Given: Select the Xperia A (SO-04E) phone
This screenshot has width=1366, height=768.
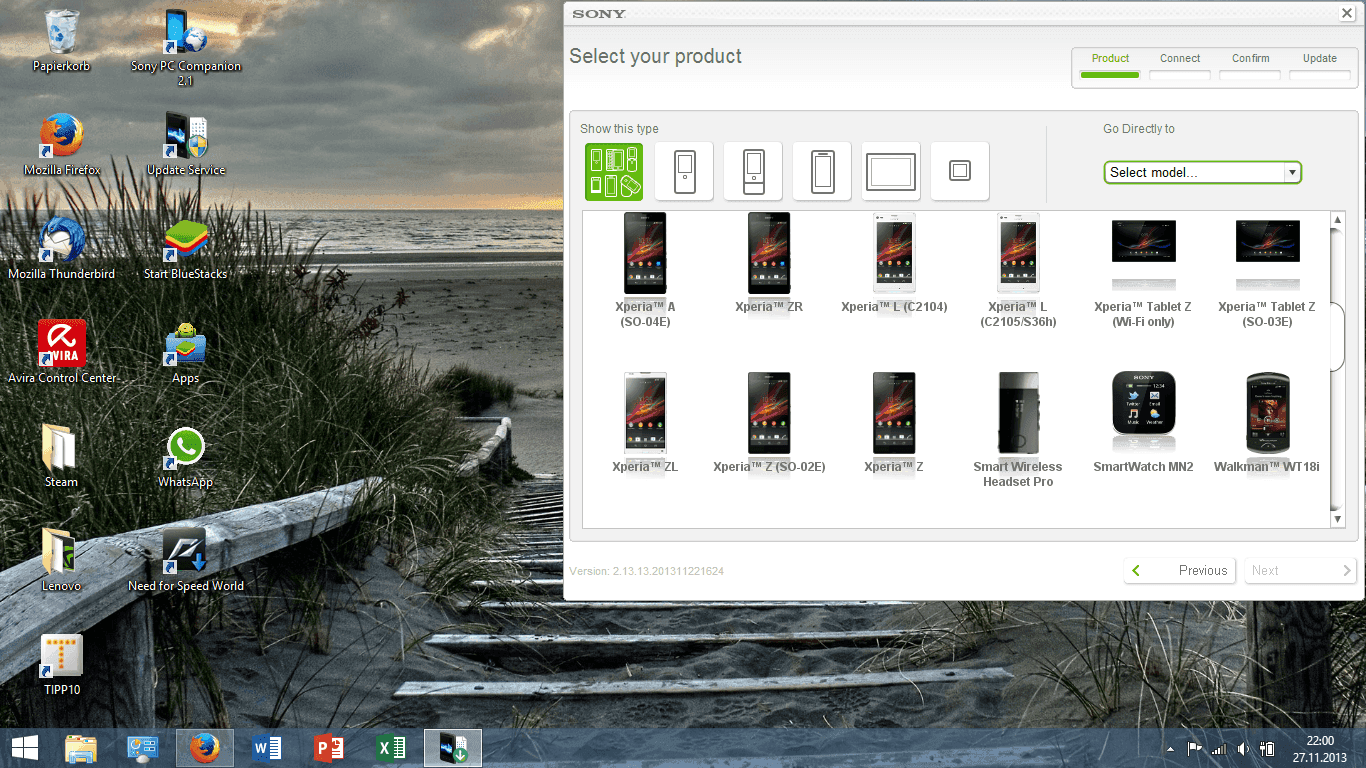Looking at the screenshot, I should click(645, 270).
